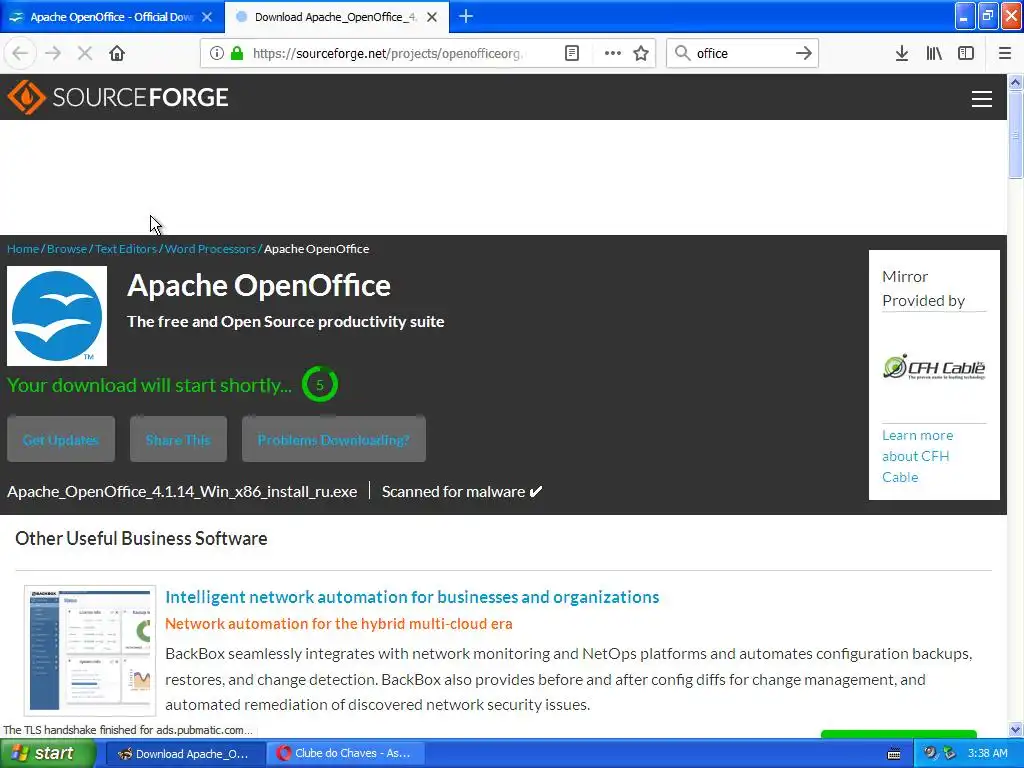Open page actions three-dot menu

tap(613, 53)
